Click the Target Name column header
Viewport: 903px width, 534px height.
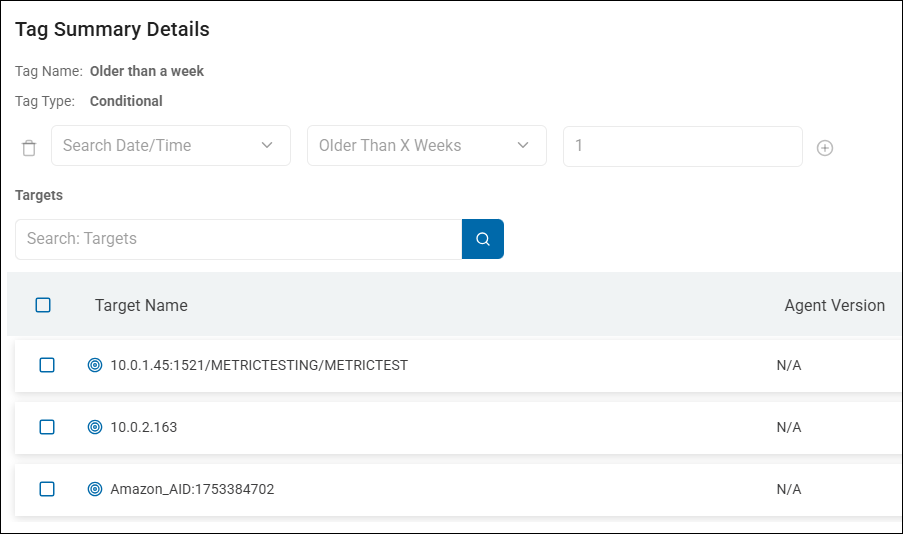(141, 305)
